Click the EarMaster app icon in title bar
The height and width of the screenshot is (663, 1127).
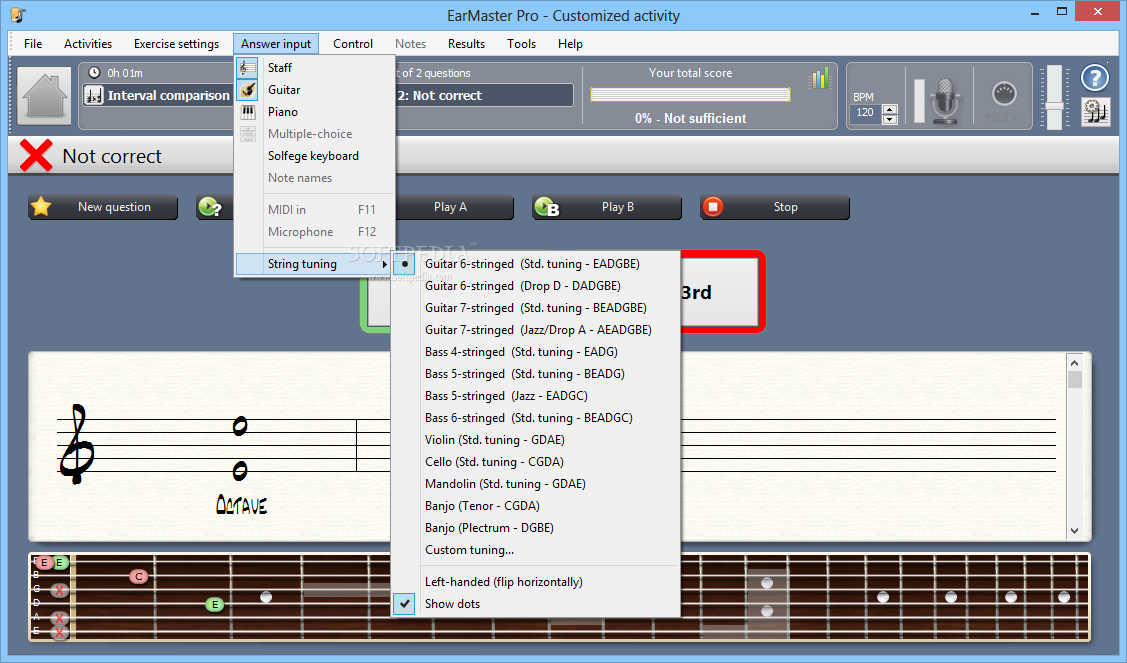click(18, 14)
